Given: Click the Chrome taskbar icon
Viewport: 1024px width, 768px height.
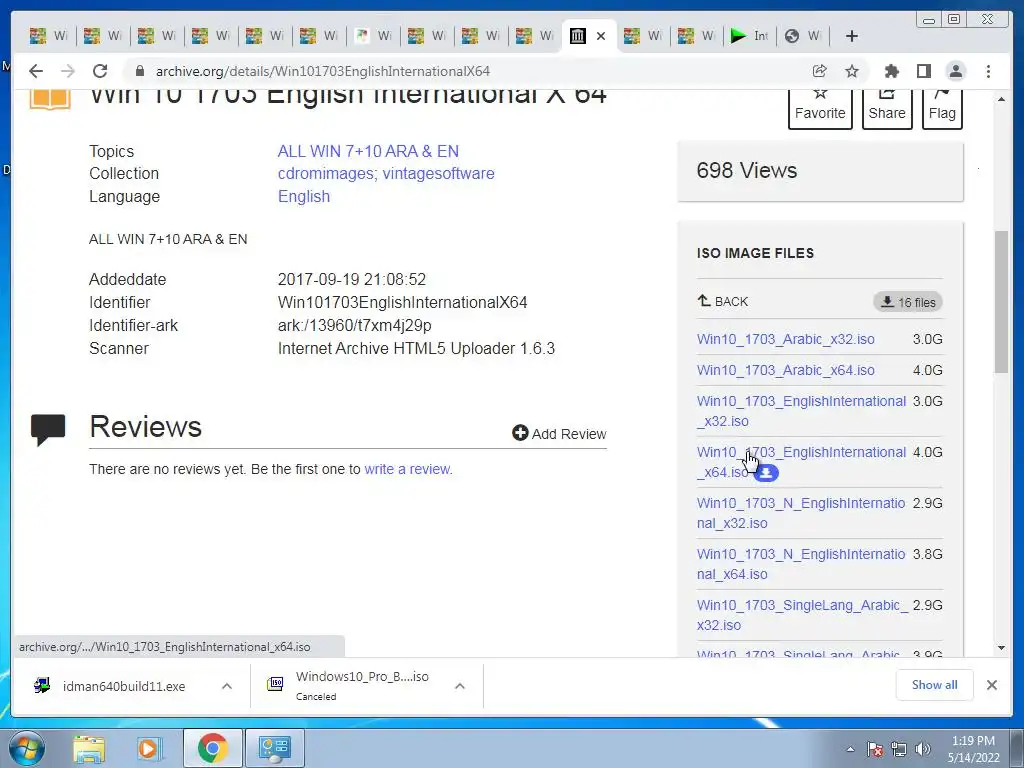Looking at the screenshot, I should (x=213, y=748).
